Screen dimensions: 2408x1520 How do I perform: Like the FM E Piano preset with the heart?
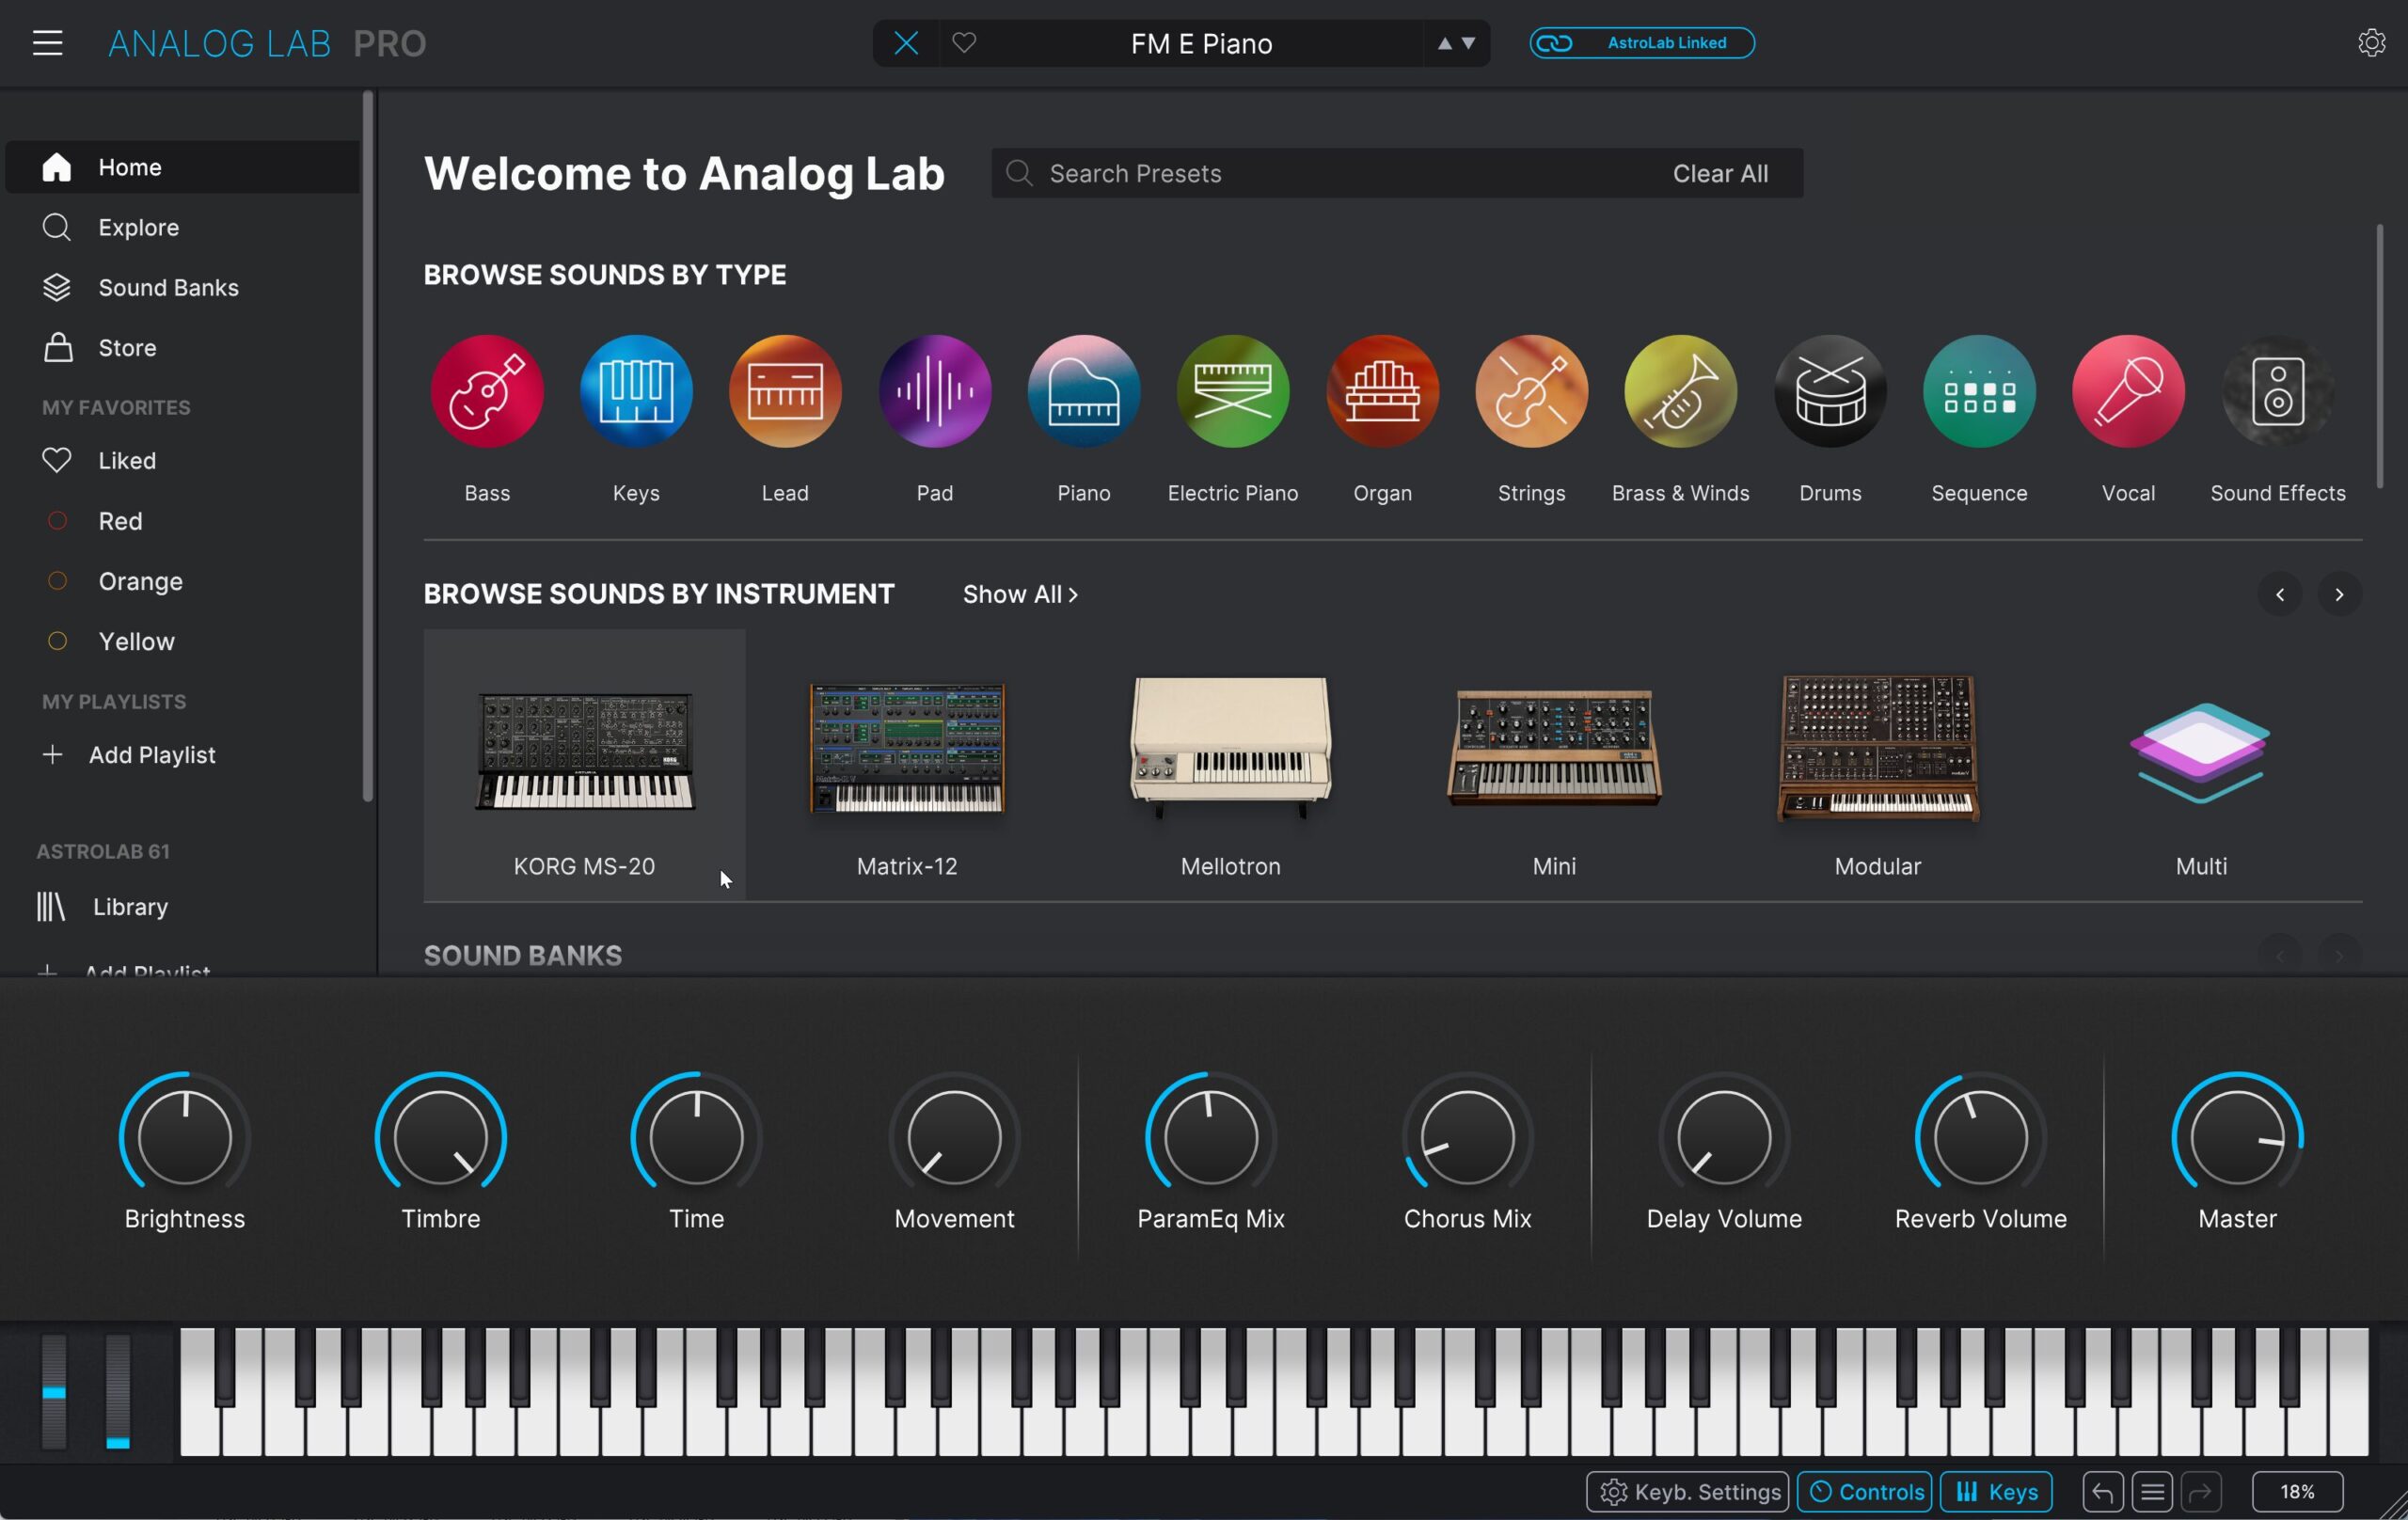pos(964,43)
